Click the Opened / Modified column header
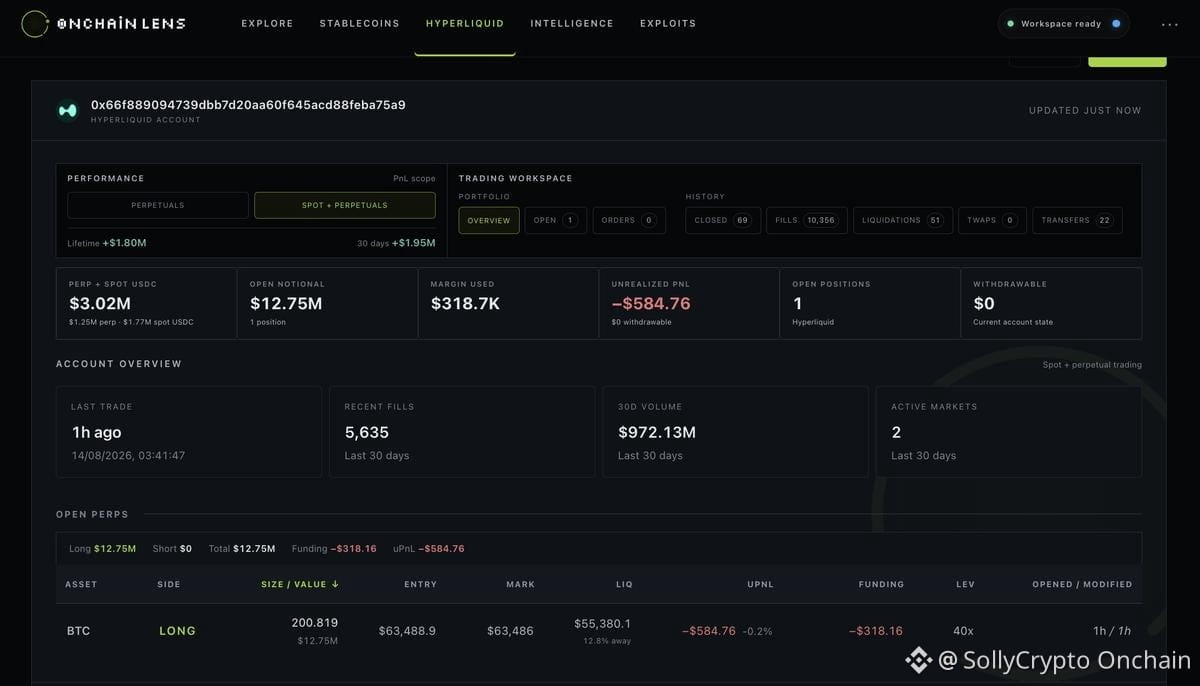The width and height of the screenshot is (1200, 686). (x=1083, y=584)
